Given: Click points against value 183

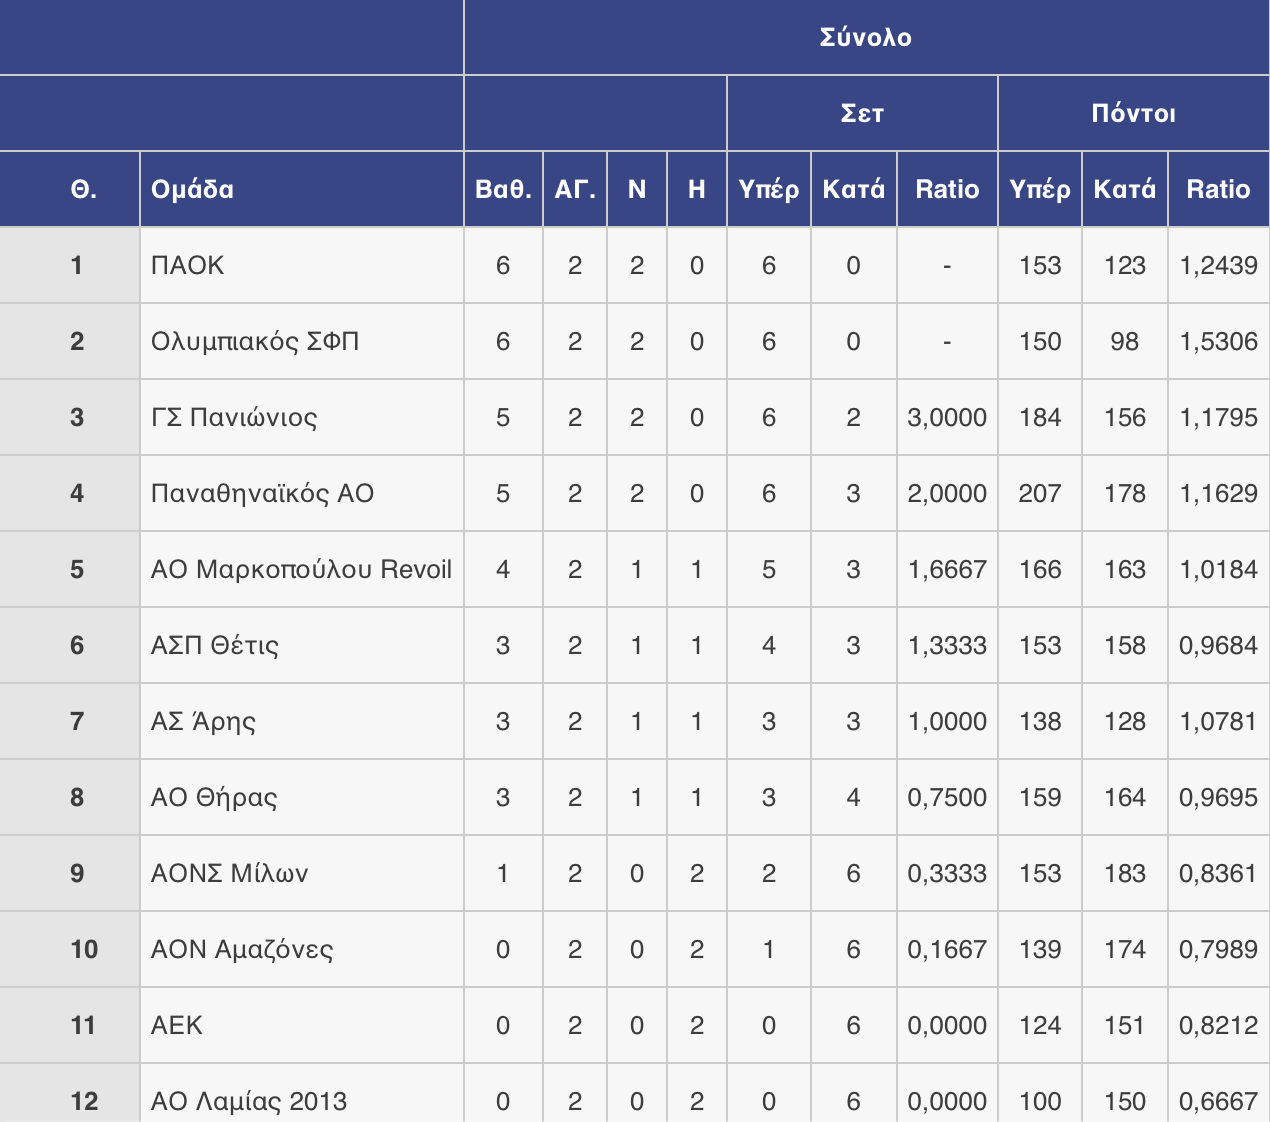Looking at the screenshot, I should coord(1125,873).
